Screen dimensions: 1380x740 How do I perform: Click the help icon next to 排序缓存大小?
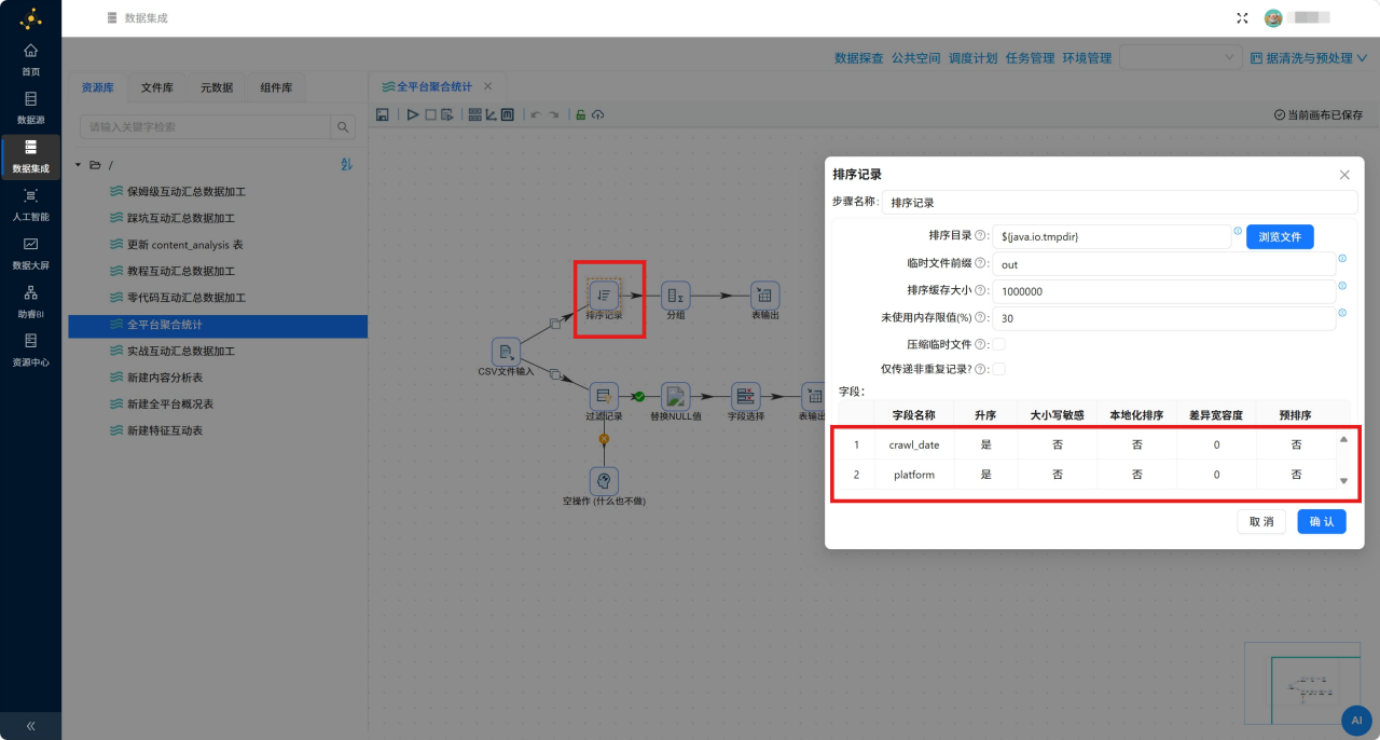coord(980,290)
